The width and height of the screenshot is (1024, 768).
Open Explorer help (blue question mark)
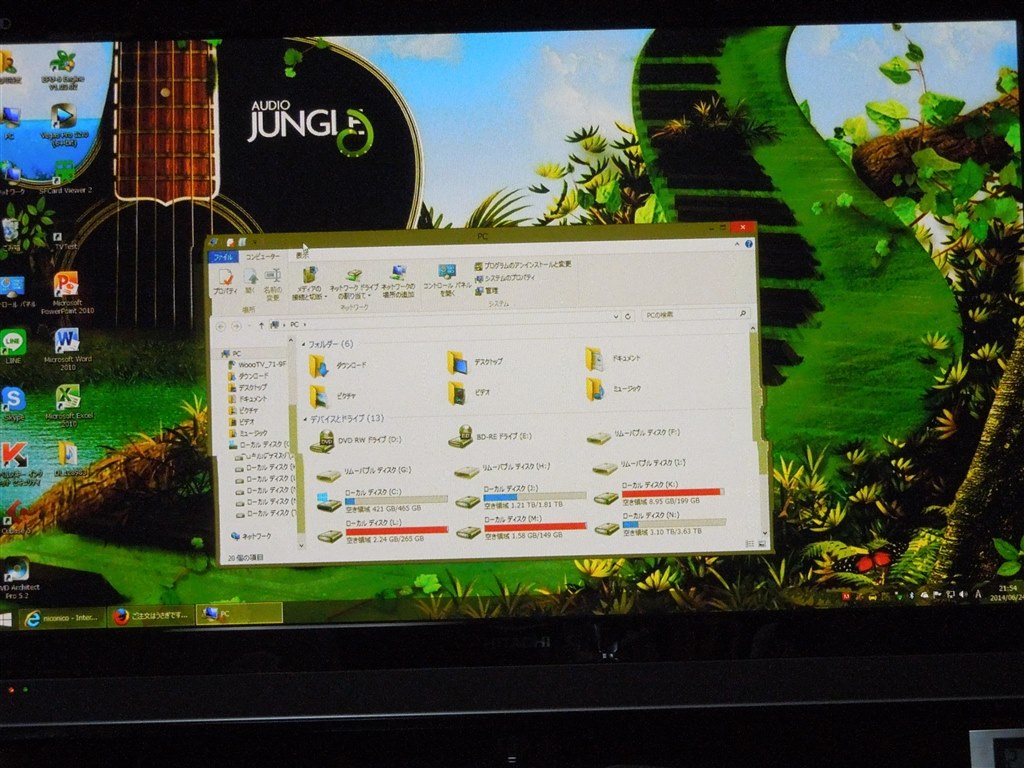(749, 244)
